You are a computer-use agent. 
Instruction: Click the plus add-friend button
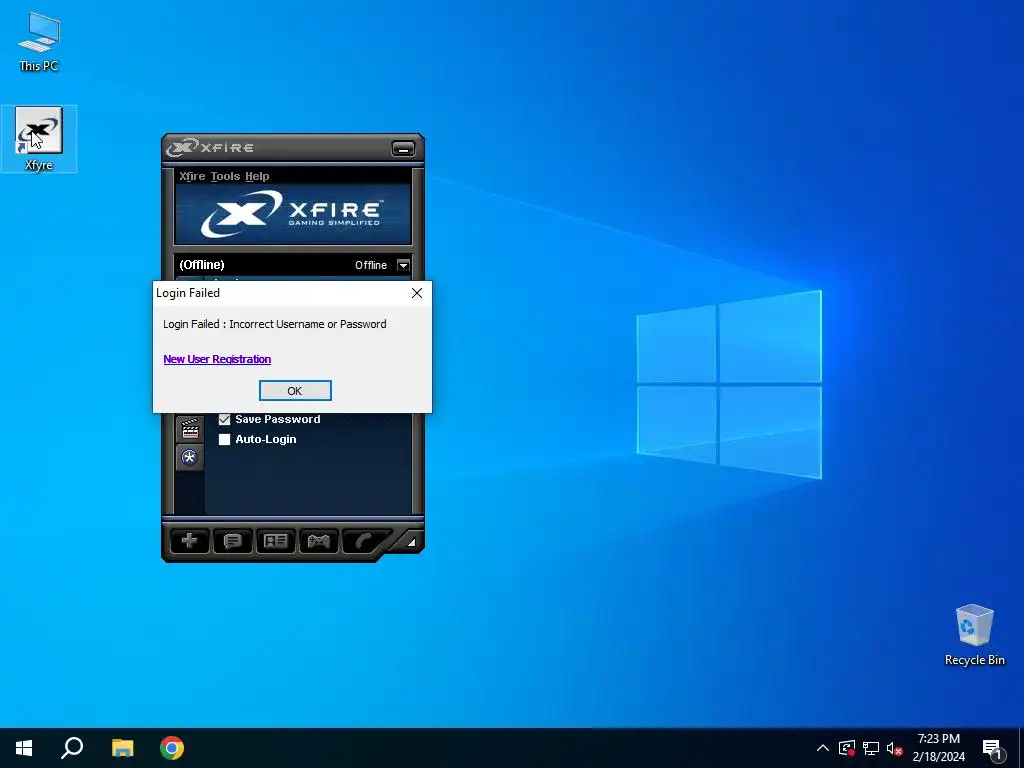coord(189,541)
